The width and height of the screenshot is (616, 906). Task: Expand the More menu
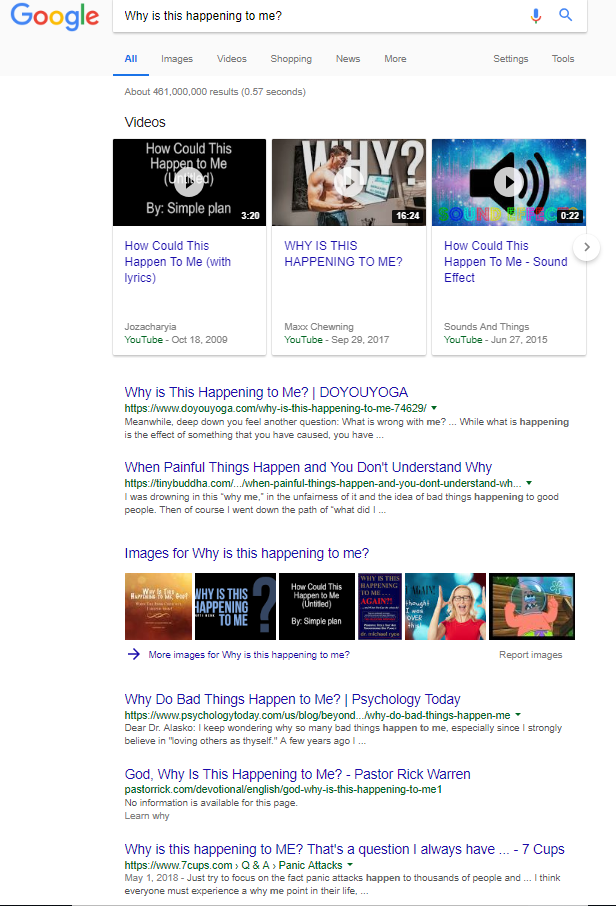pos(395,59)
